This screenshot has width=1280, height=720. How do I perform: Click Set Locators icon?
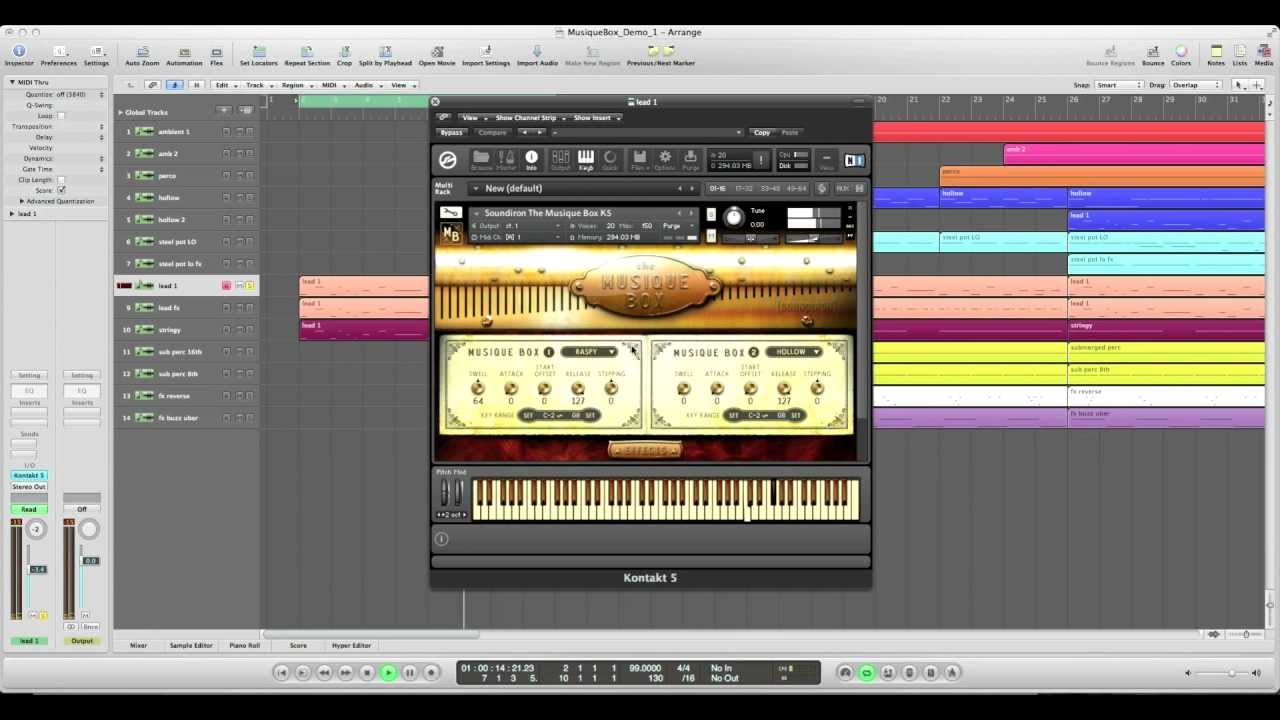pos(259,56)
